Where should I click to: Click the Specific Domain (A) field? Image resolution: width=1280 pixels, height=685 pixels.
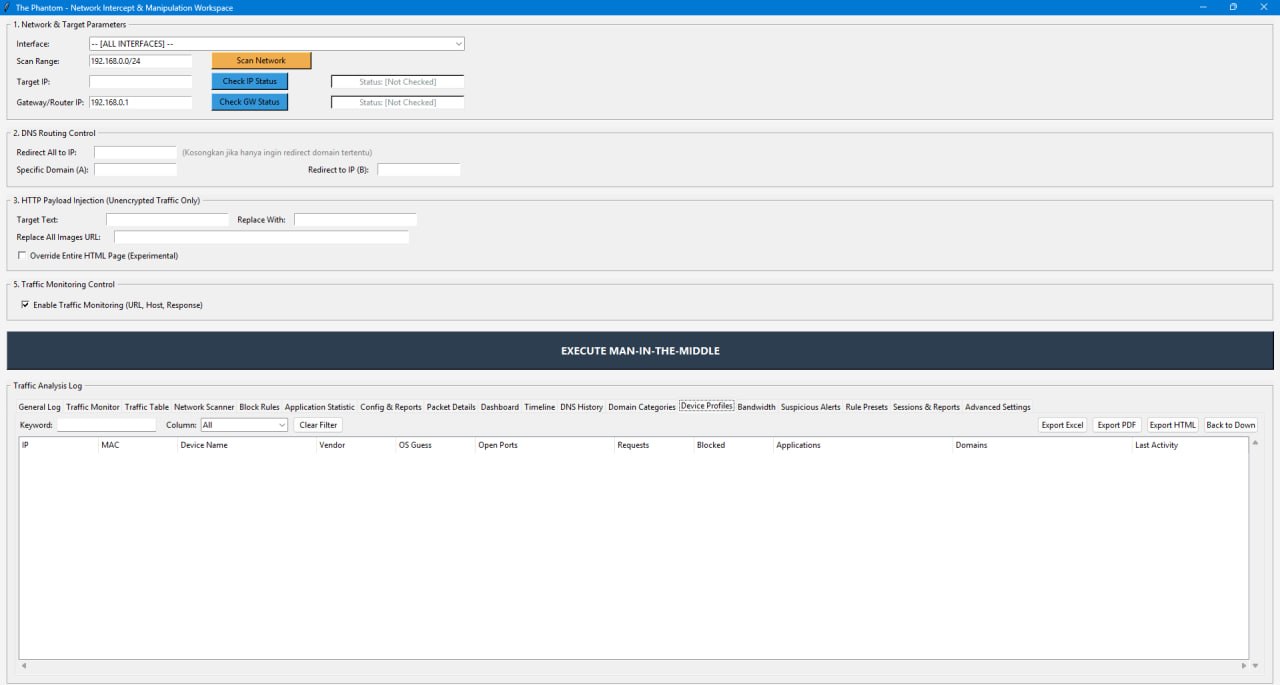pos(135,170)
